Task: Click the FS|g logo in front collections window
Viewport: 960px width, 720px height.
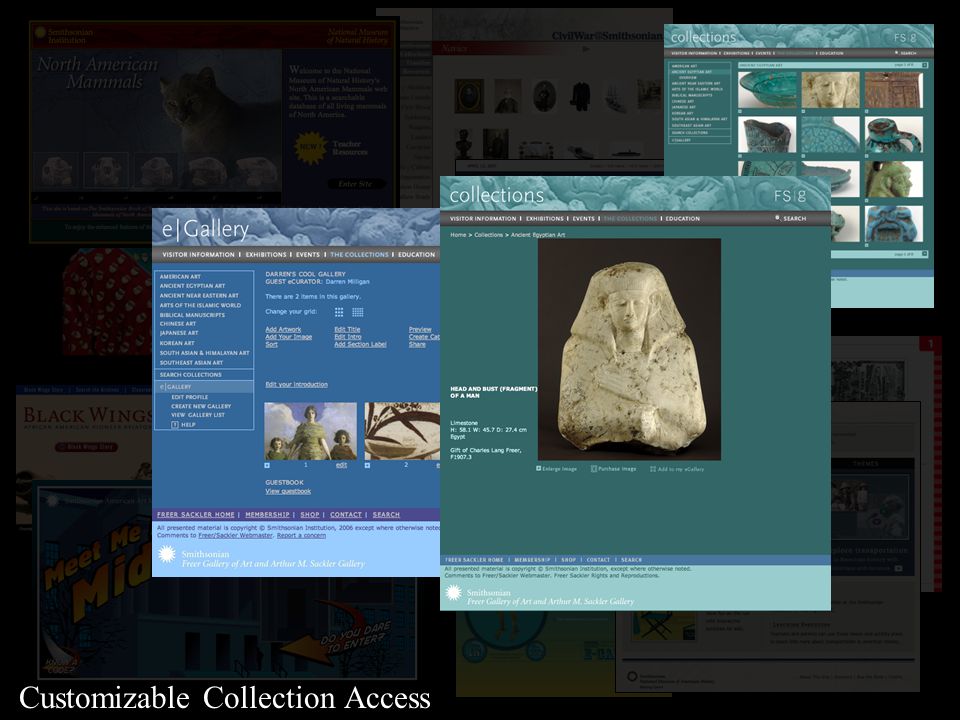Action: [790, 196]
